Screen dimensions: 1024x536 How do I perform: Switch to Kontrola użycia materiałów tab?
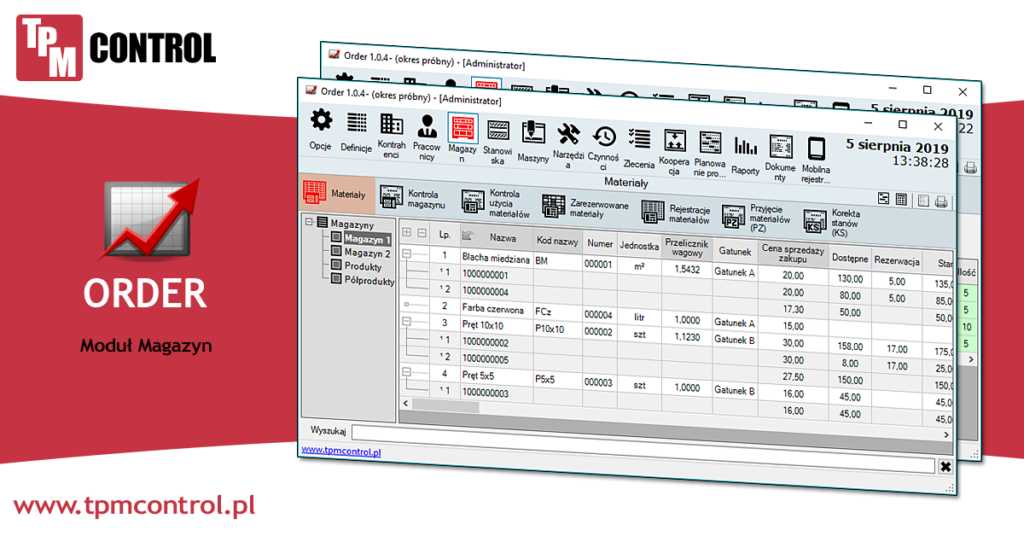coord(496,203)
